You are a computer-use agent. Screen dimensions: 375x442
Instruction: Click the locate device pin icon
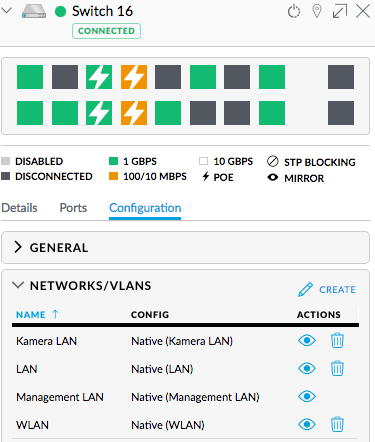[317, 11]
